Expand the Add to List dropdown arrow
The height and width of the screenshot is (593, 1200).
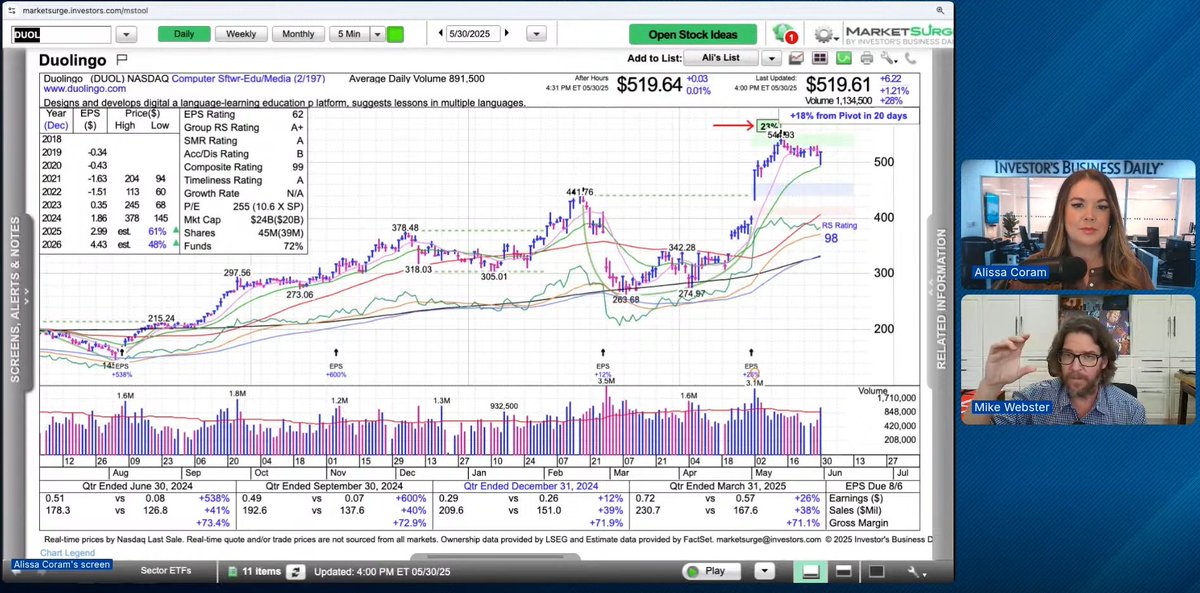click(772, 58)
